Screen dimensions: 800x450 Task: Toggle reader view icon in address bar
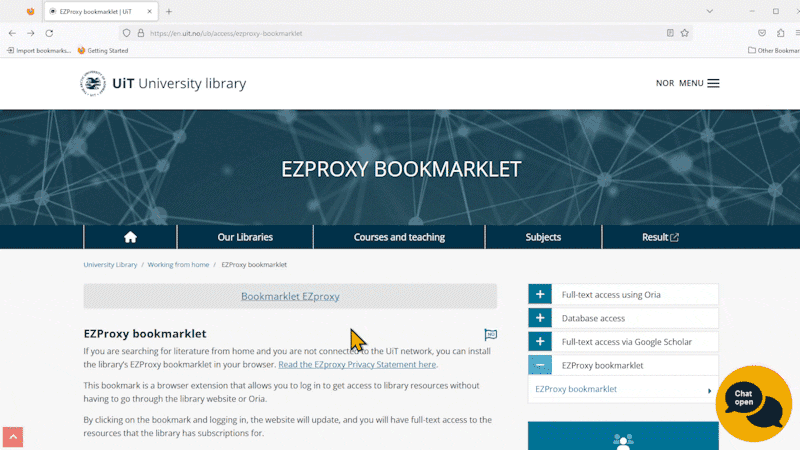[670, 33]
